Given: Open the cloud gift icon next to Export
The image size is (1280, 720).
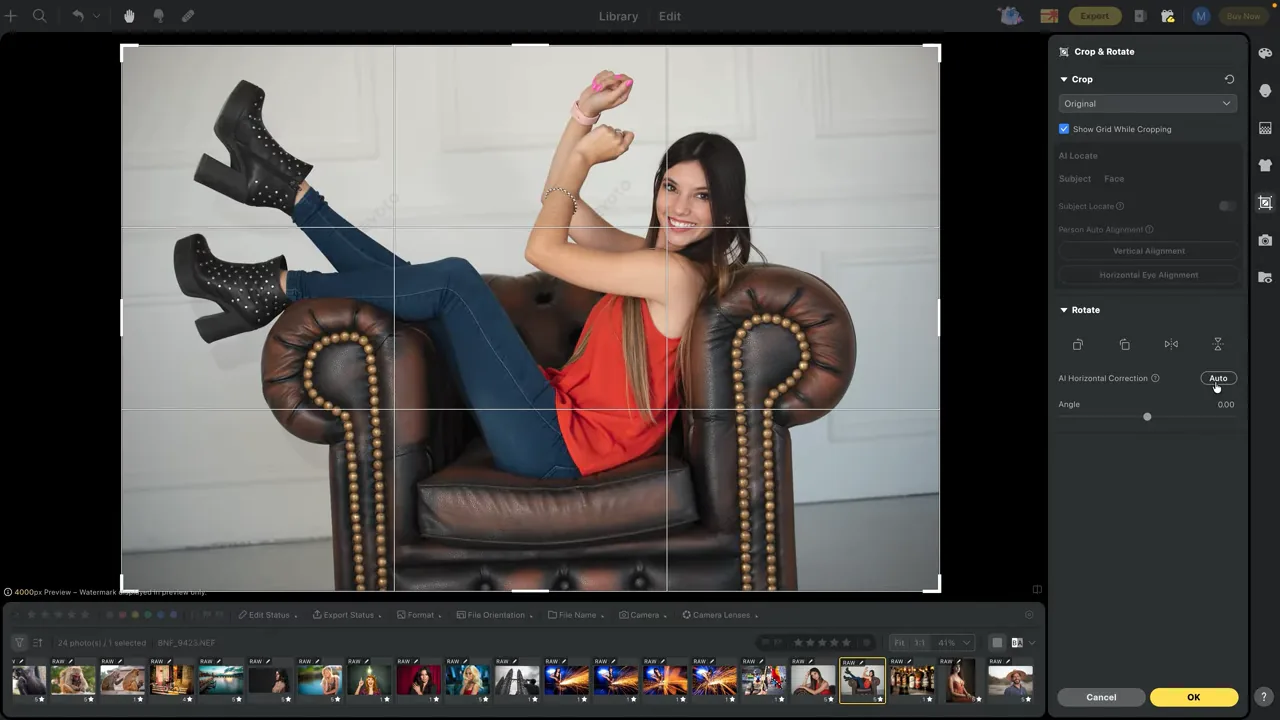Looking at the screenshot, I should [x=1168, y=16].
